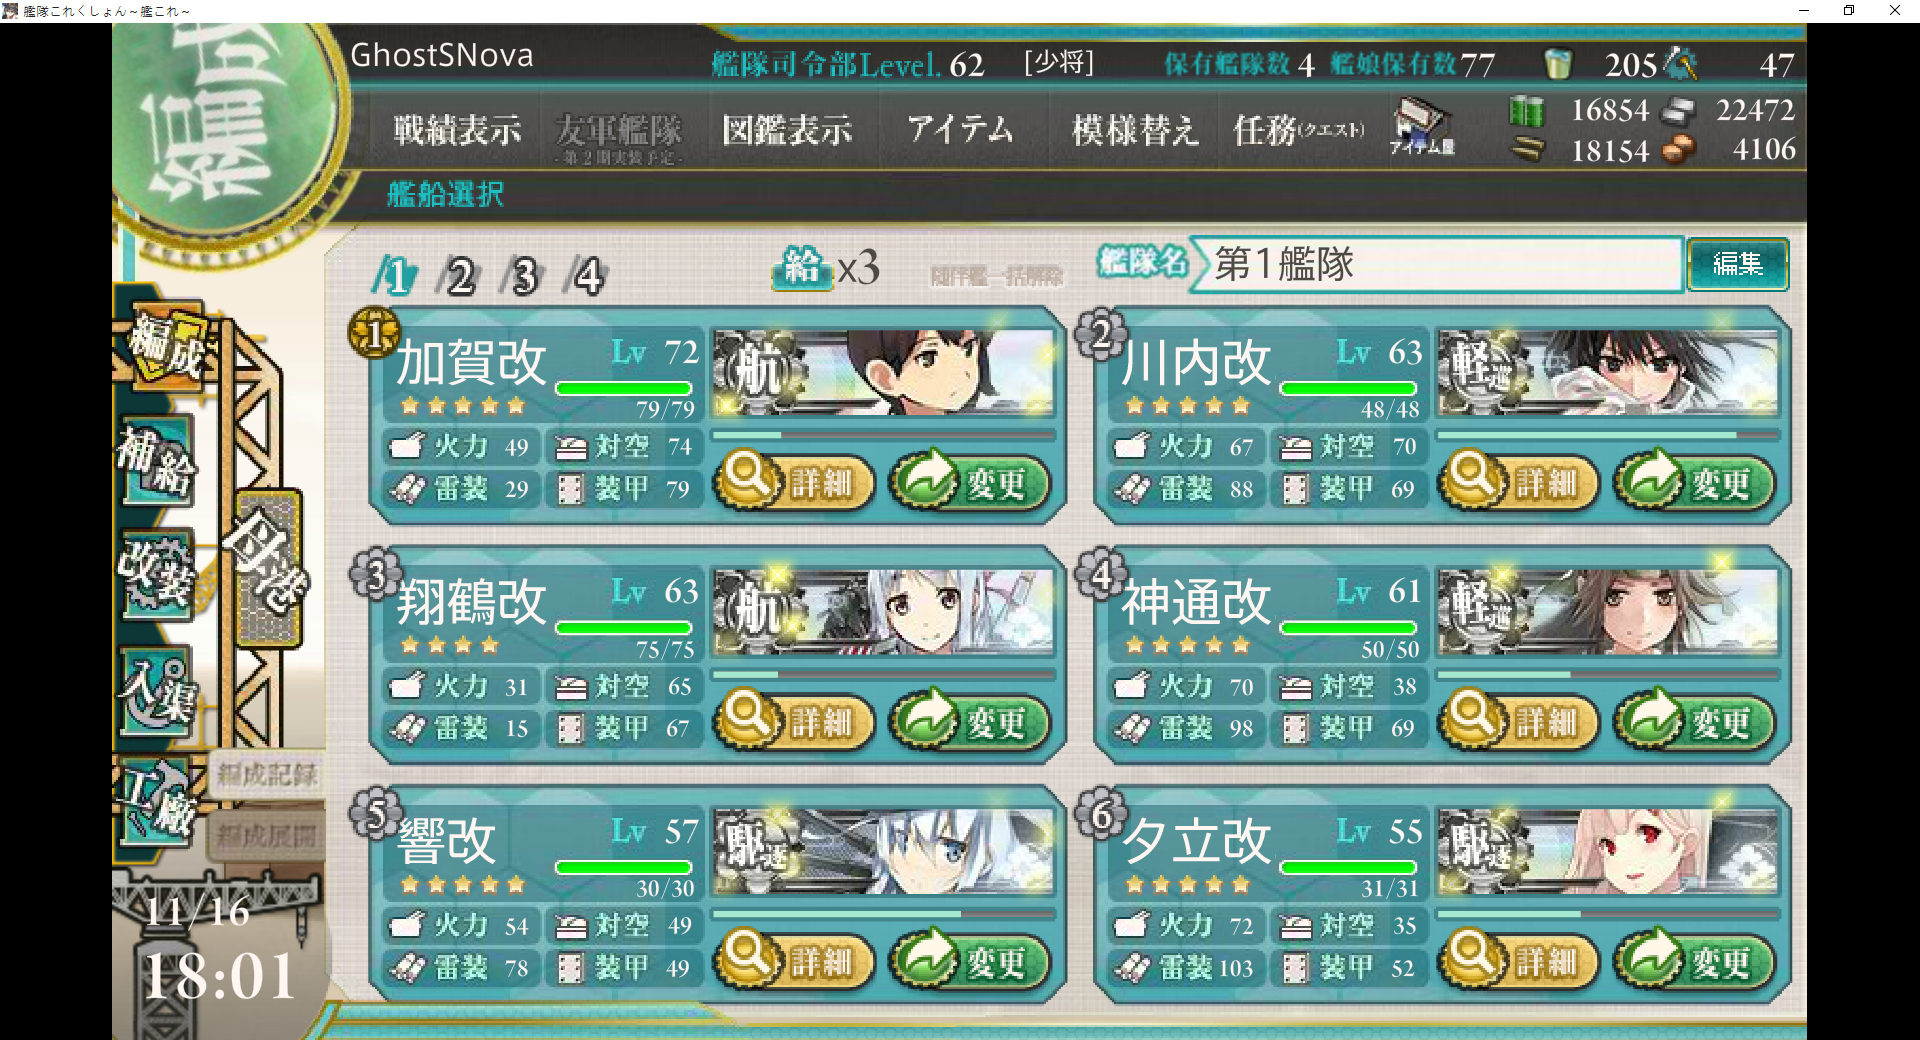Open the 模様替え furniture menu

click(1134, 130)
